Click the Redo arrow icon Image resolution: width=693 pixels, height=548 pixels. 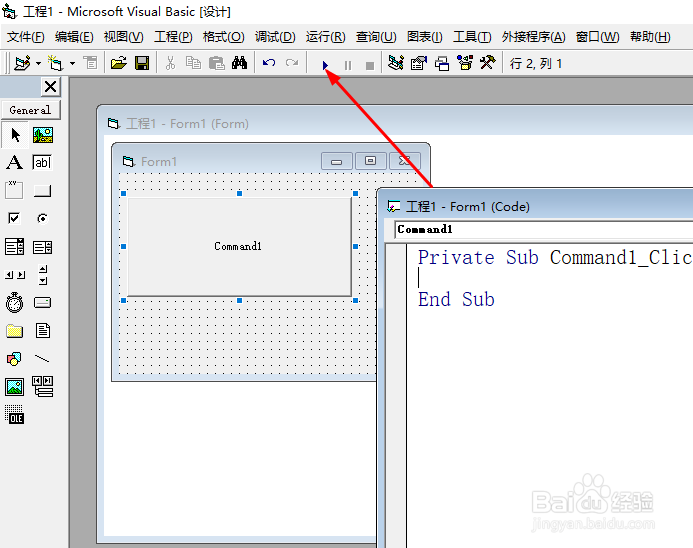pos(292,64)
